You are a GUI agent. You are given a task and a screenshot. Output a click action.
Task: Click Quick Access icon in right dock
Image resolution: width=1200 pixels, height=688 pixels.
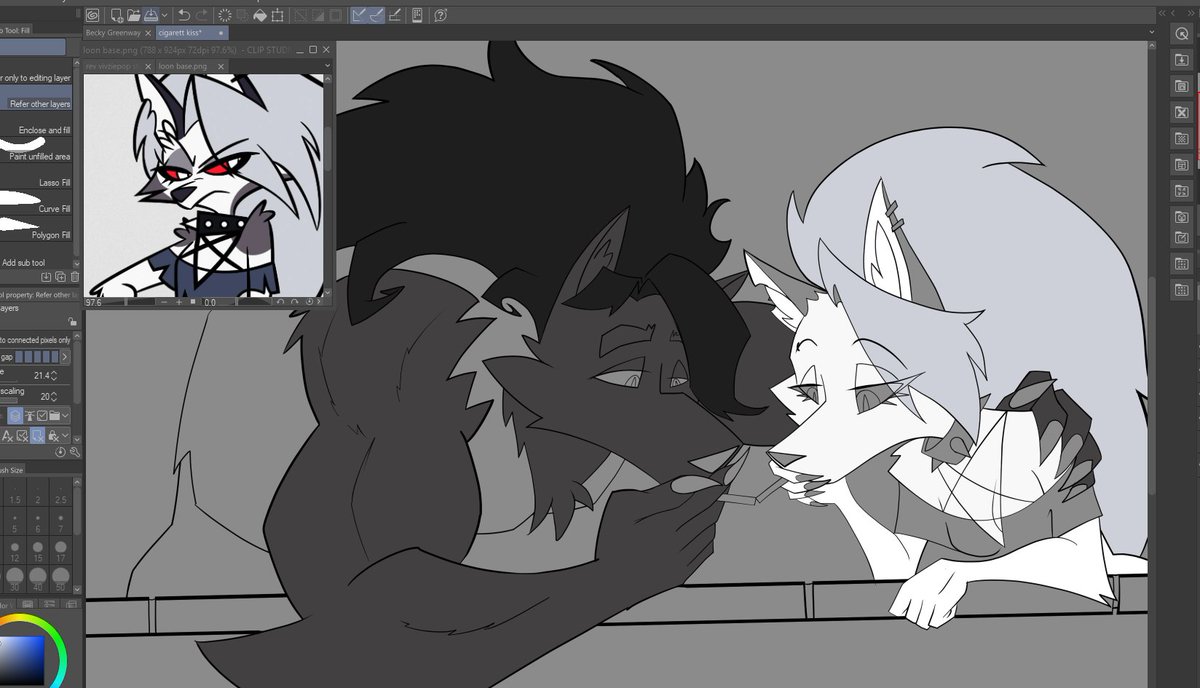[x=1181, y=33]
